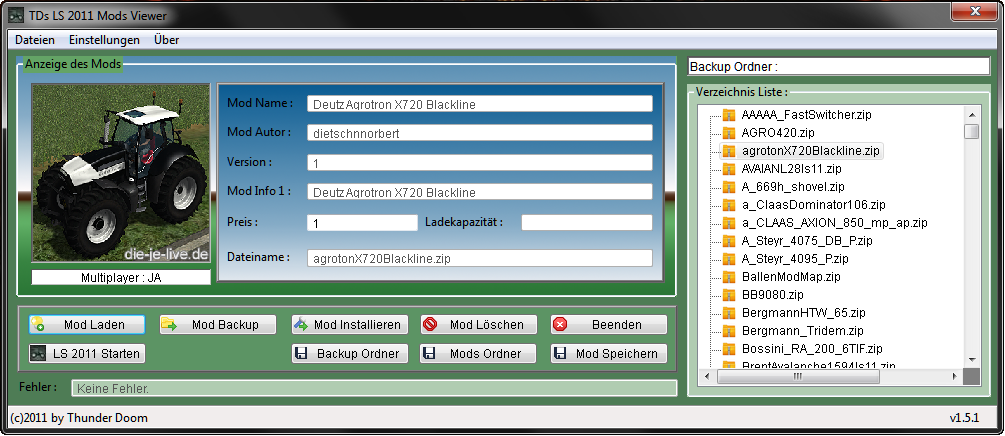Click the zip icon next to A_Steyr_4075_DB_P.zip
The height and width of the screenshot is (436, 1005).
point(729,241)
